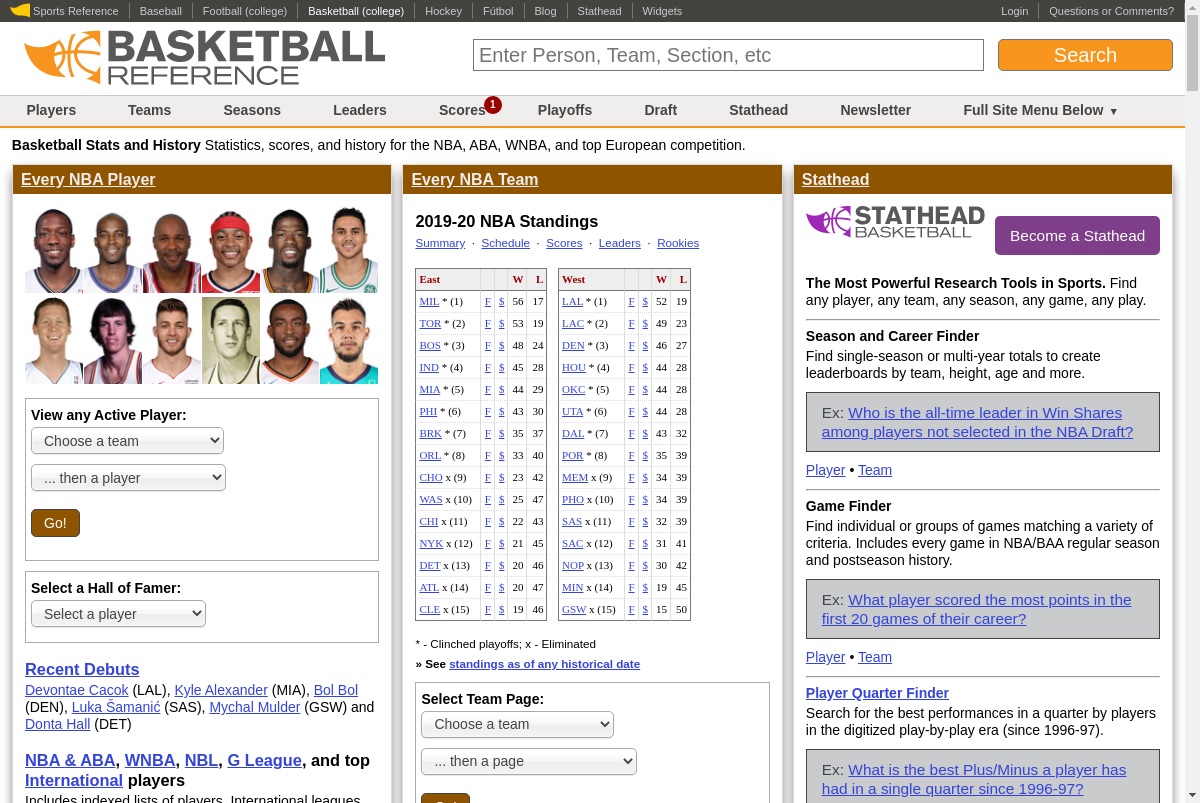The width and height of the screenshot is (1200, 803).
Task: Open the Leaders menu
Action: [x=360, y=110]
